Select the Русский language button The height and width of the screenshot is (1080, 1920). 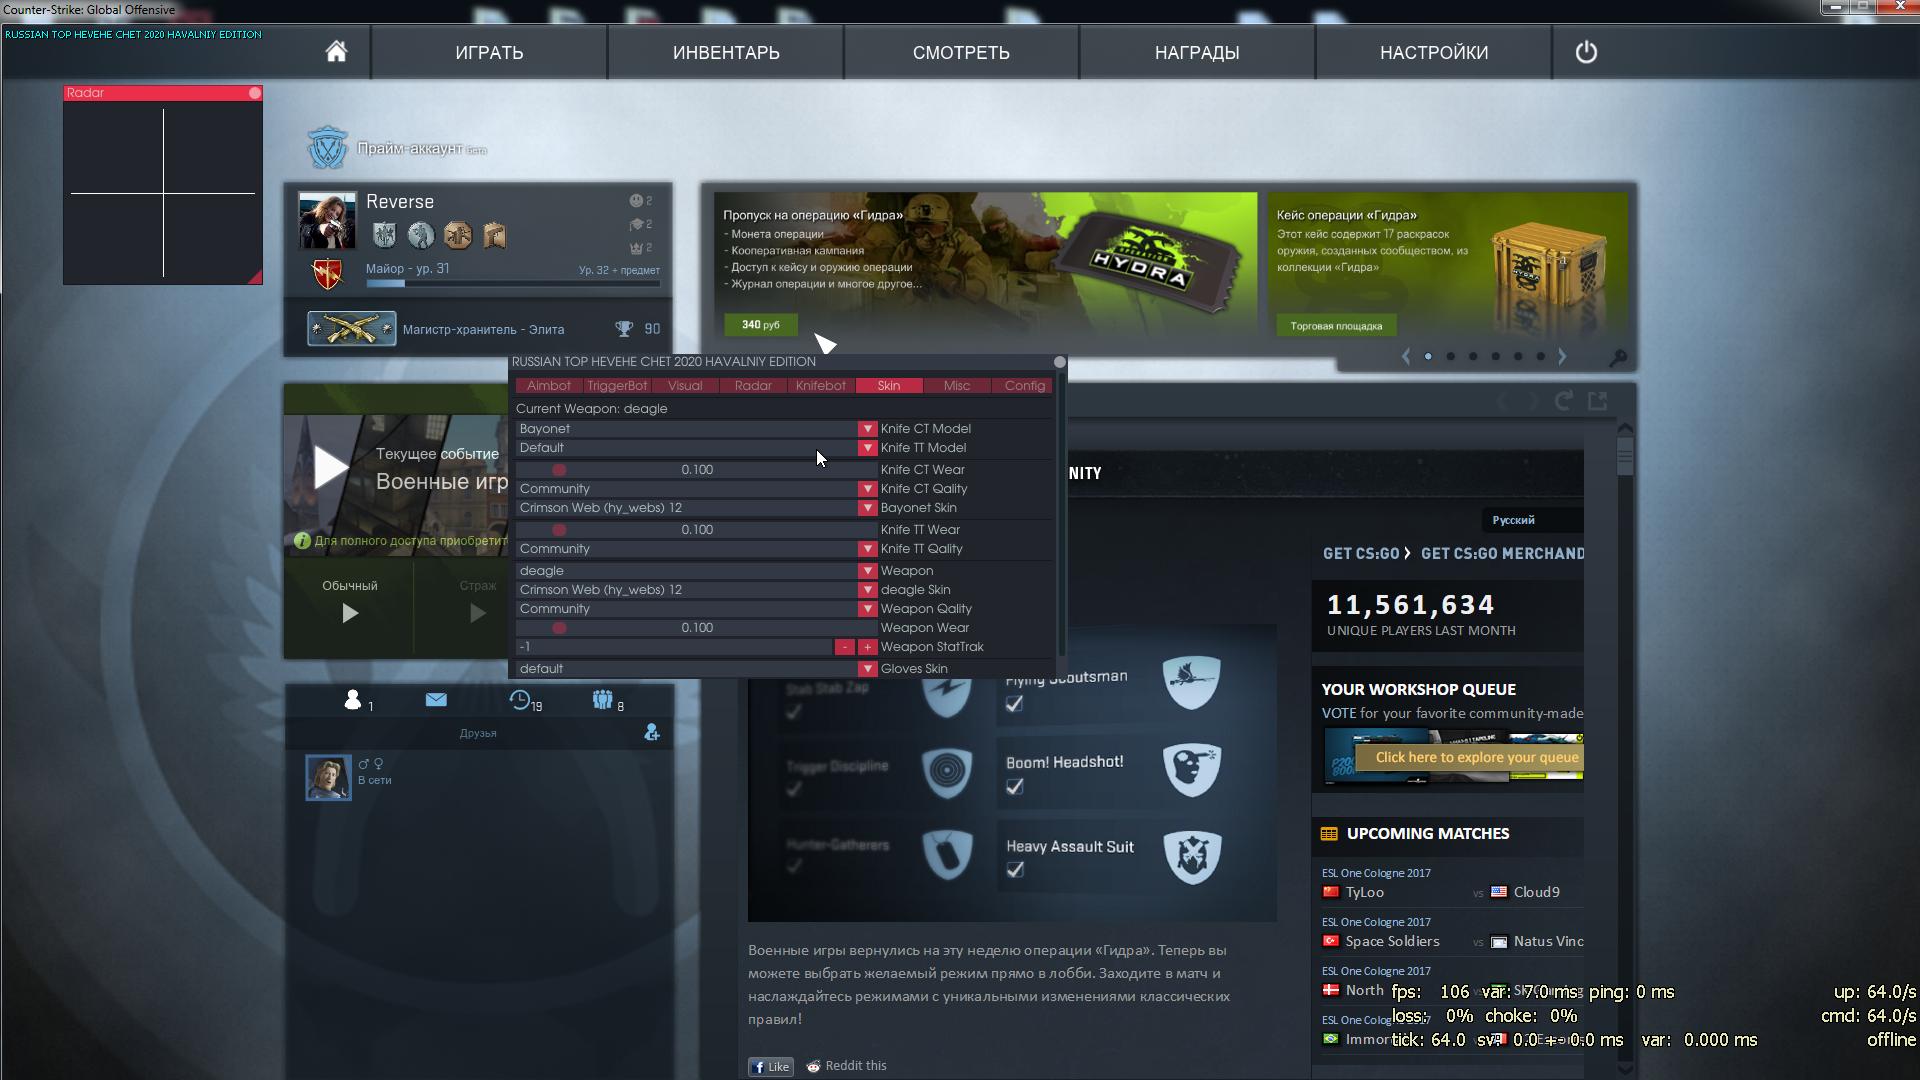[1531, 520]
